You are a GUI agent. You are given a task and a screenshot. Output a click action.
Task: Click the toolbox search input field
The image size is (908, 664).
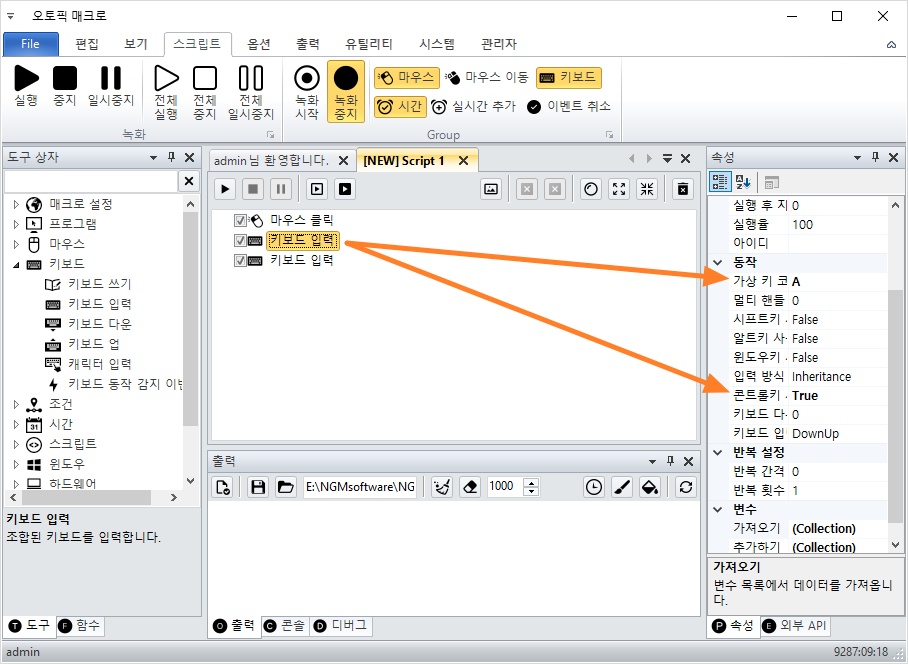90,182
